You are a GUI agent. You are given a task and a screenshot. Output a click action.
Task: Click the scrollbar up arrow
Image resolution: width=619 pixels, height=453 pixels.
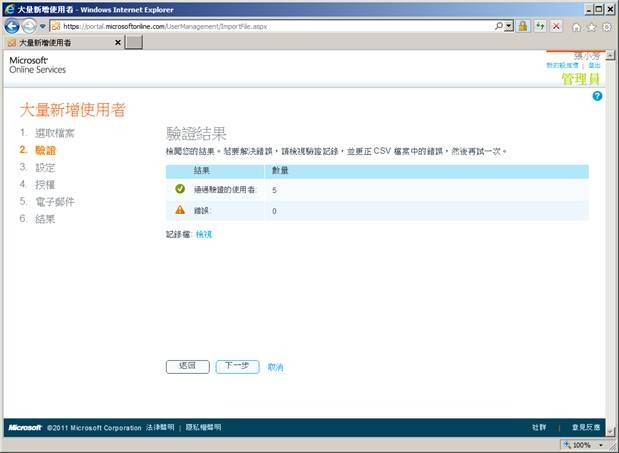point(611,55)
